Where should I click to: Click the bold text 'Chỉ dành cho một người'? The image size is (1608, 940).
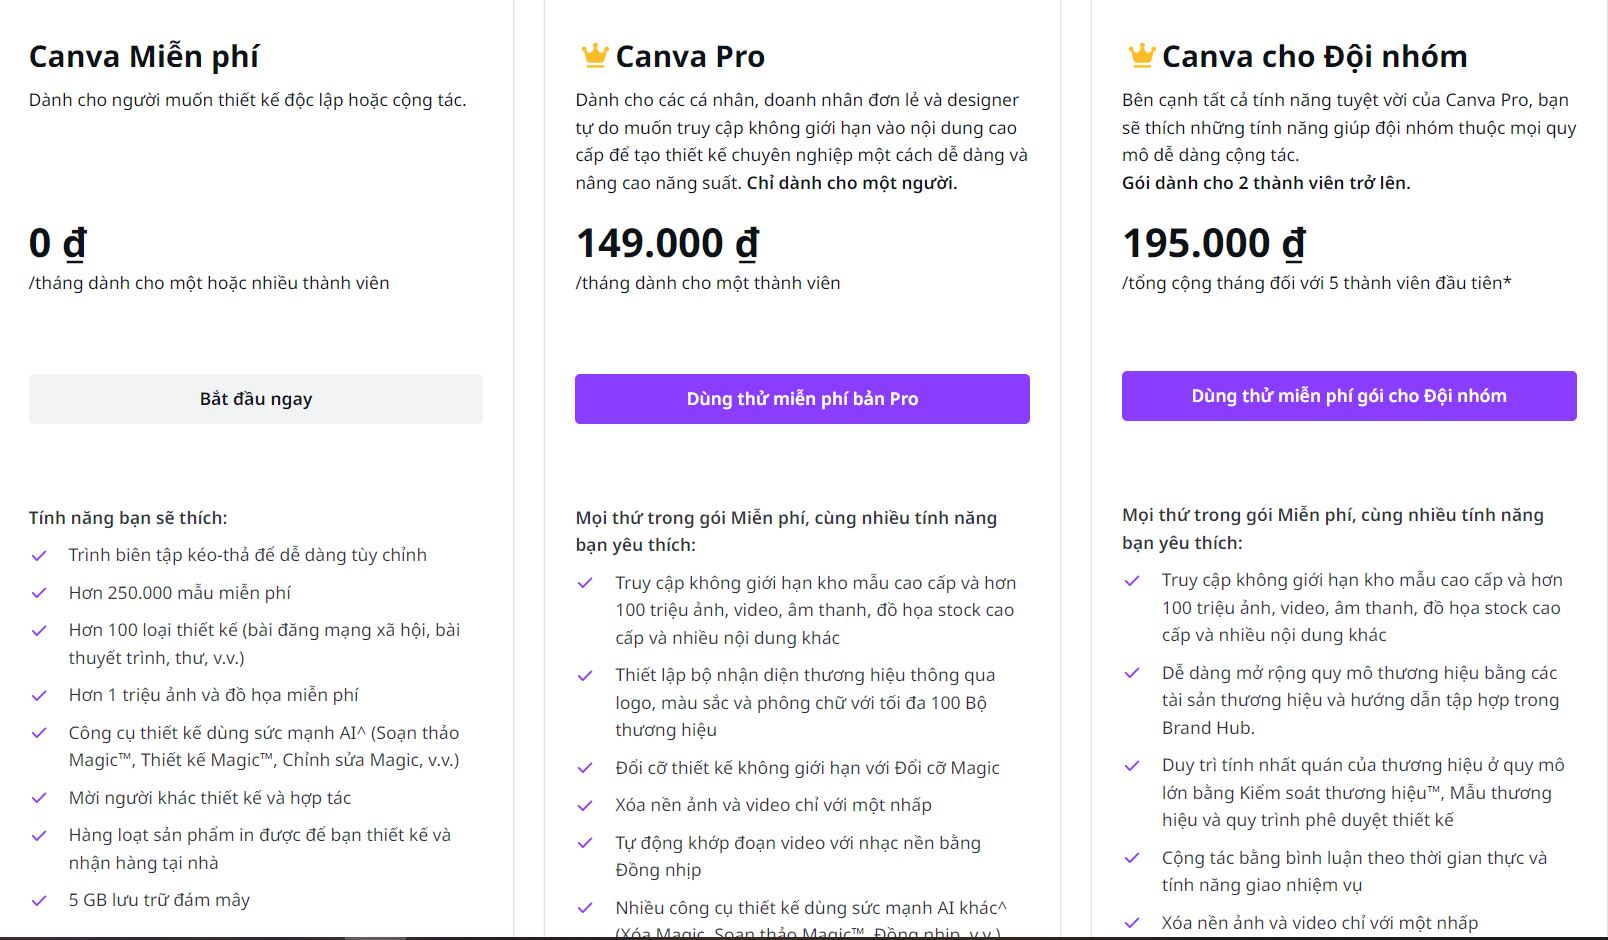point(851,182)
